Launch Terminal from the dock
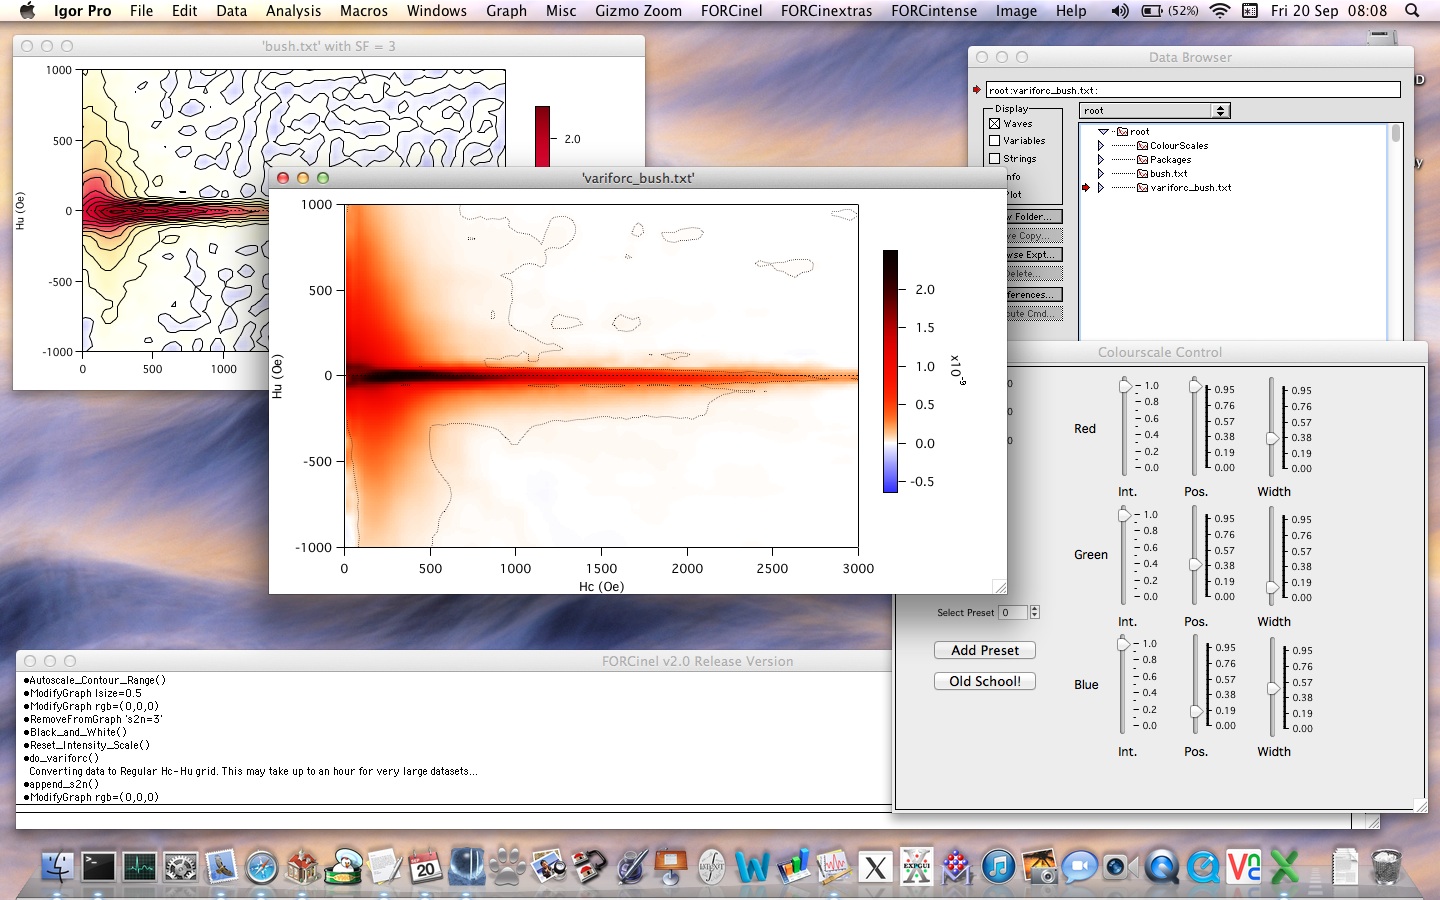This screenshot has height=900, width=1440. (x=98, y=866)
